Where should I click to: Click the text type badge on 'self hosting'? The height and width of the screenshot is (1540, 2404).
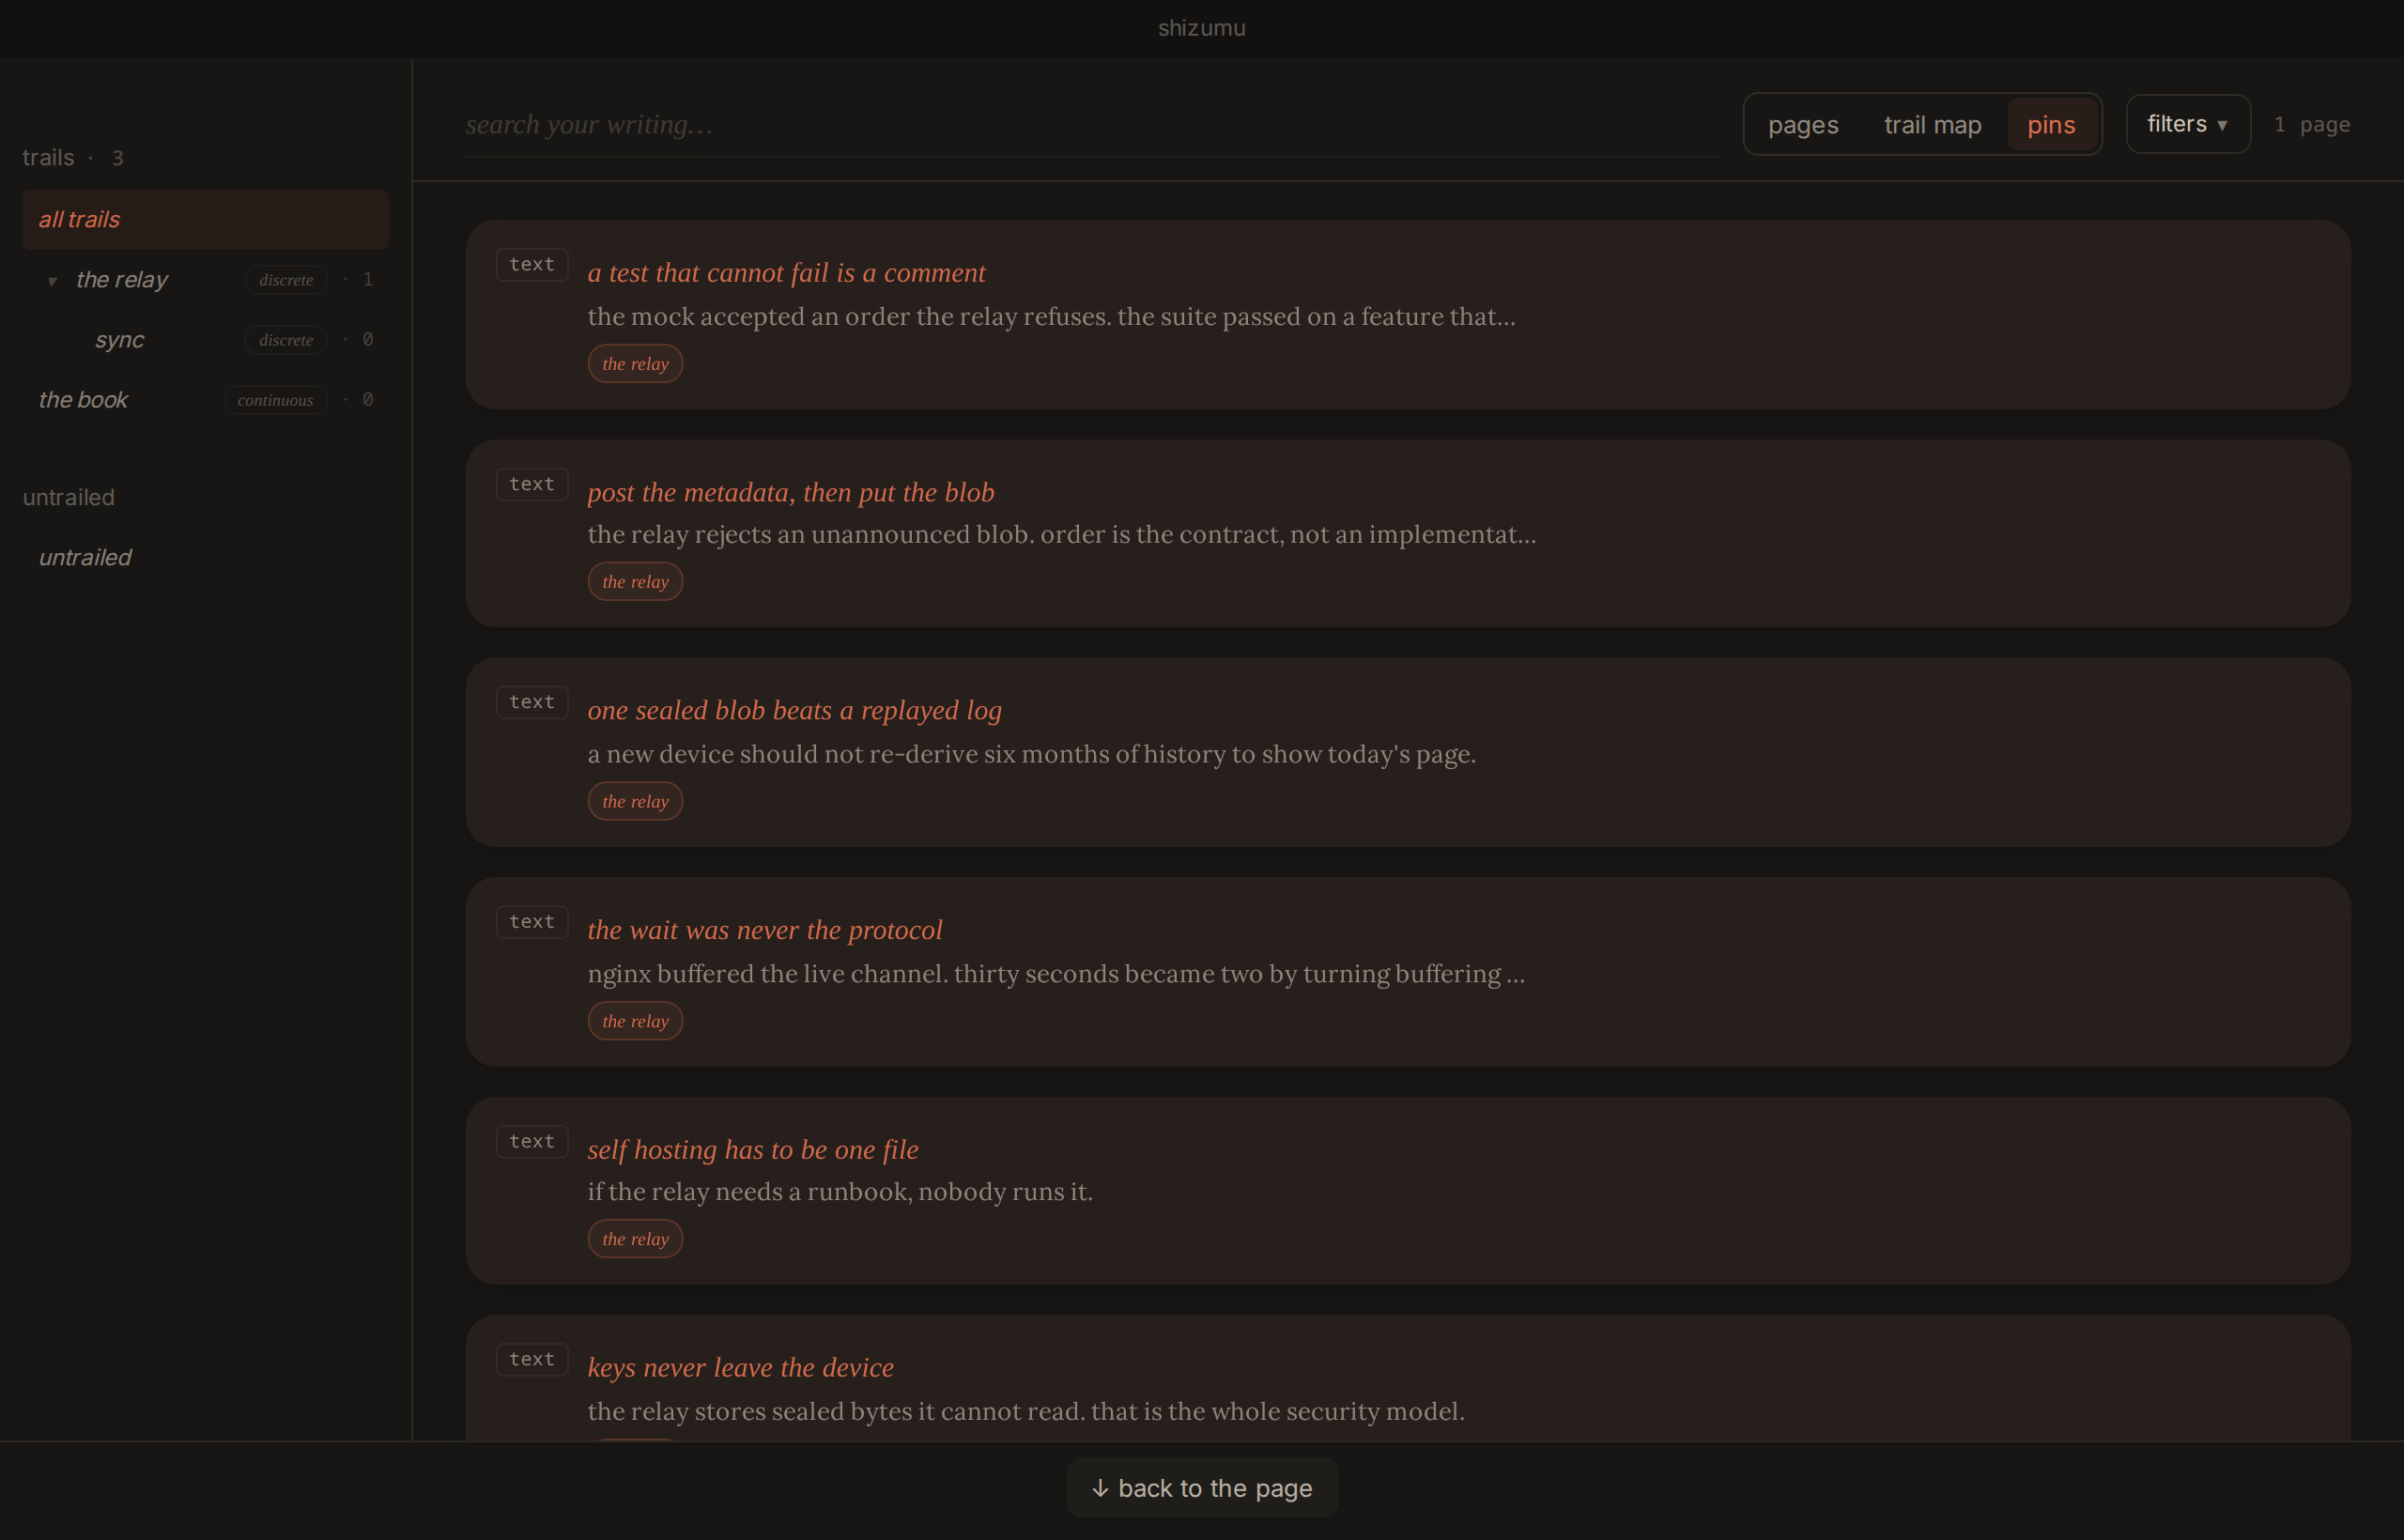(532, 1142)
